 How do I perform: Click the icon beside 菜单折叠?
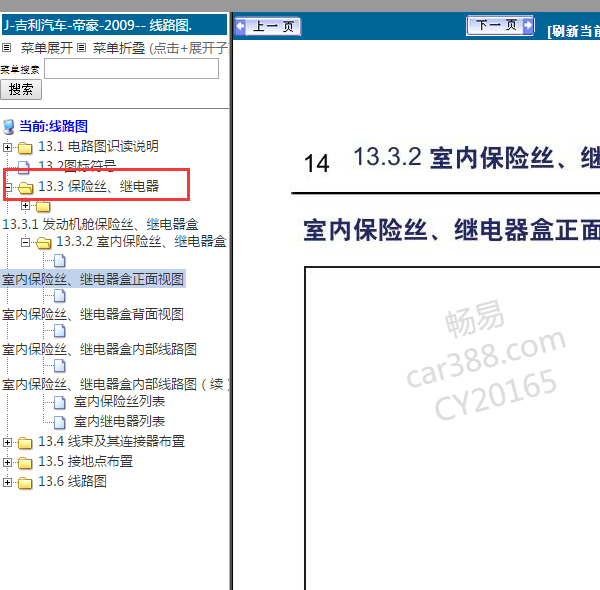(x=81, y=48)
